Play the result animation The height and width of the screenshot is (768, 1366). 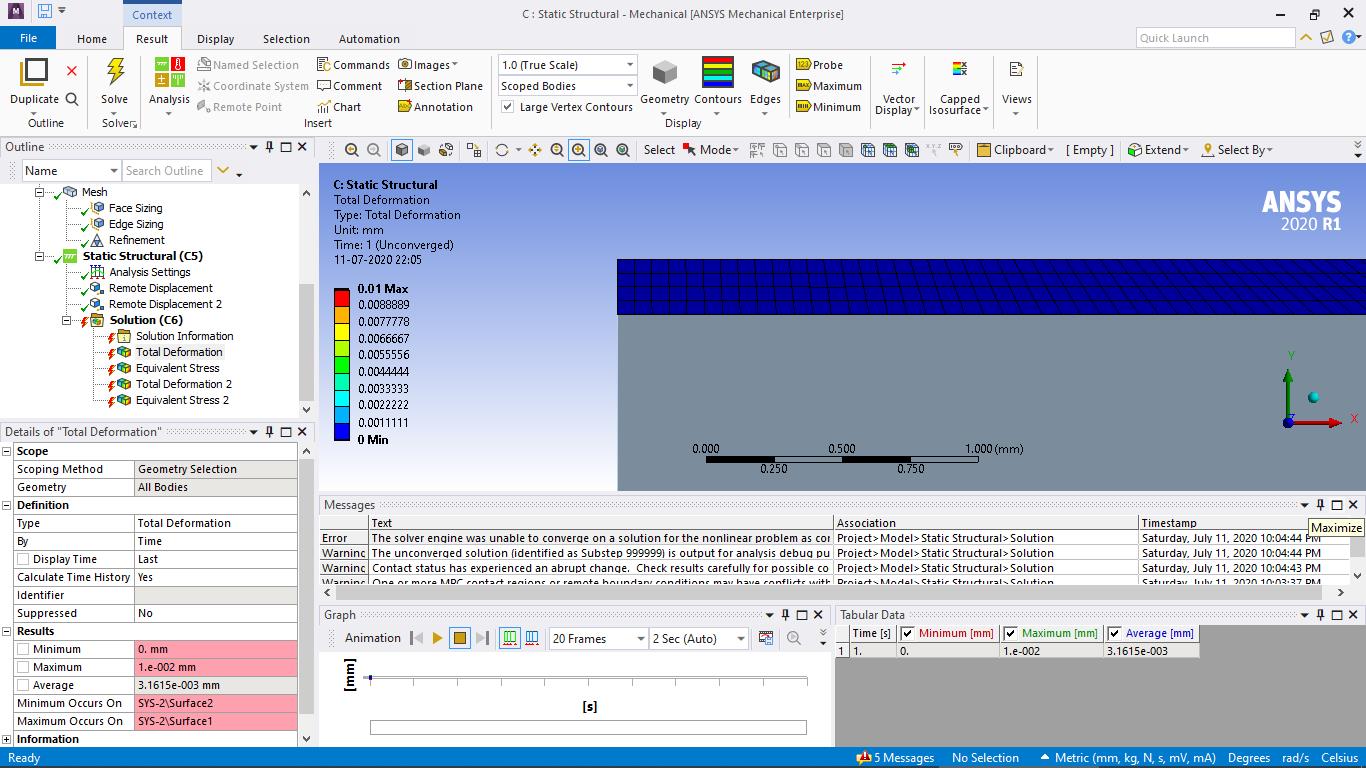437,638
